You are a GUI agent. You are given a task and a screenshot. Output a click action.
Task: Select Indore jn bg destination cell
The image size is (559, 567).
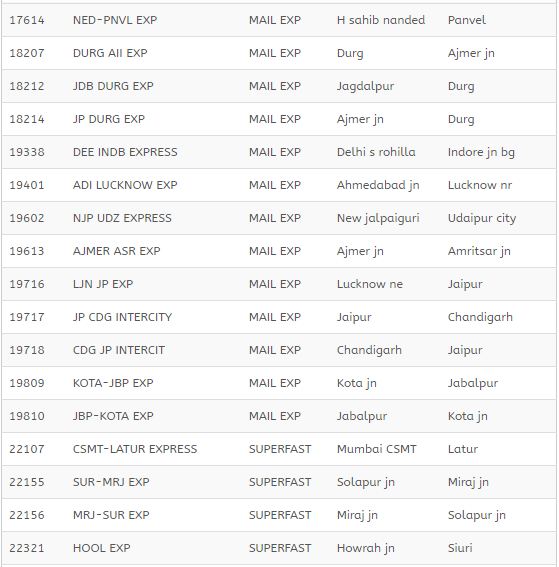pos(481,152)
